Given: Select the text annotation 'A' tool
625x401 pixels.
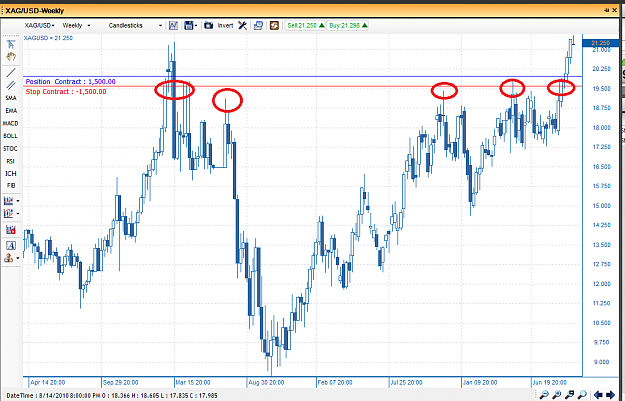Looking at the screenshot, I should (11, 246).
